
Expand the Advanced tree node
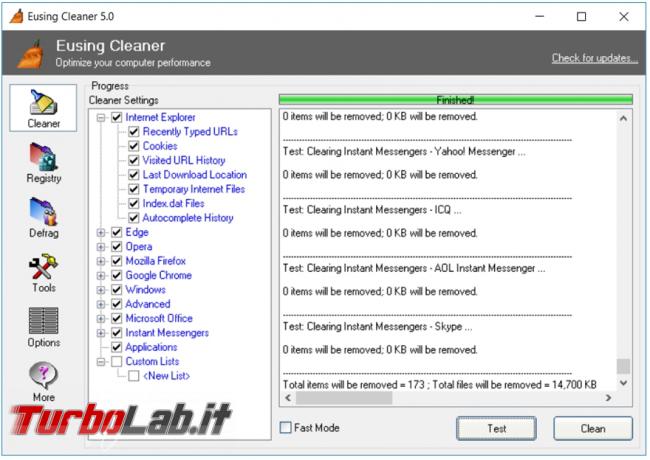click(x=101, y=304)
